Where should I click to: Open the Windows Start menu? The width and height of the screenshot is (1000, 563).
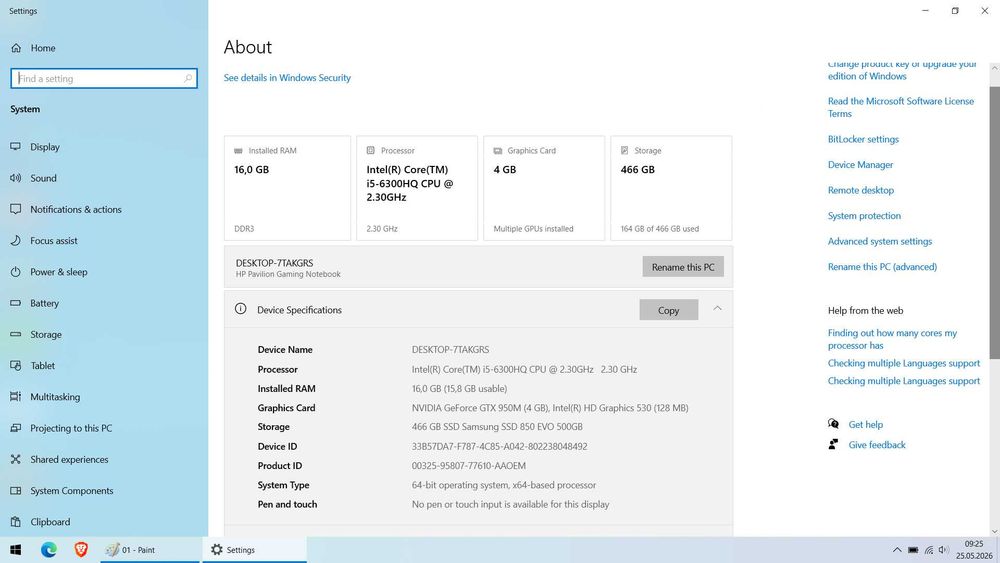click(x=16, y=550)
